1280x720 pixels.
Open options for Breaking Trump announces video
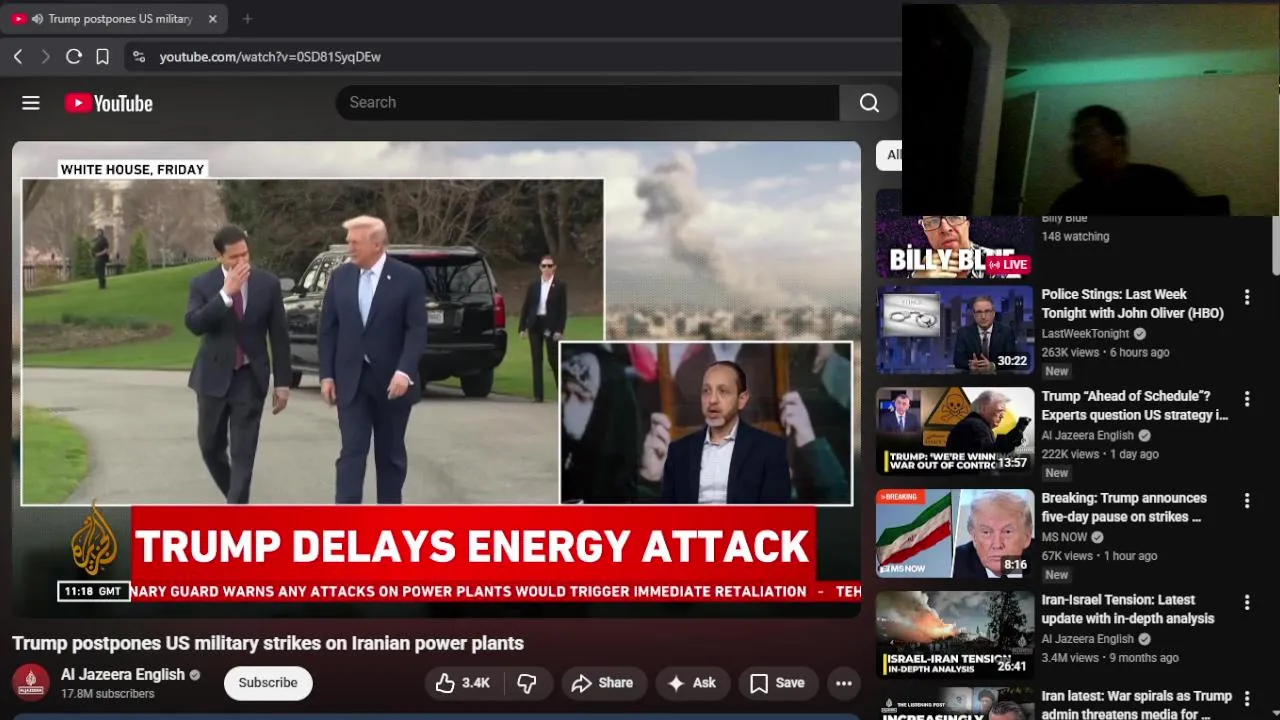click(1247, 501)
